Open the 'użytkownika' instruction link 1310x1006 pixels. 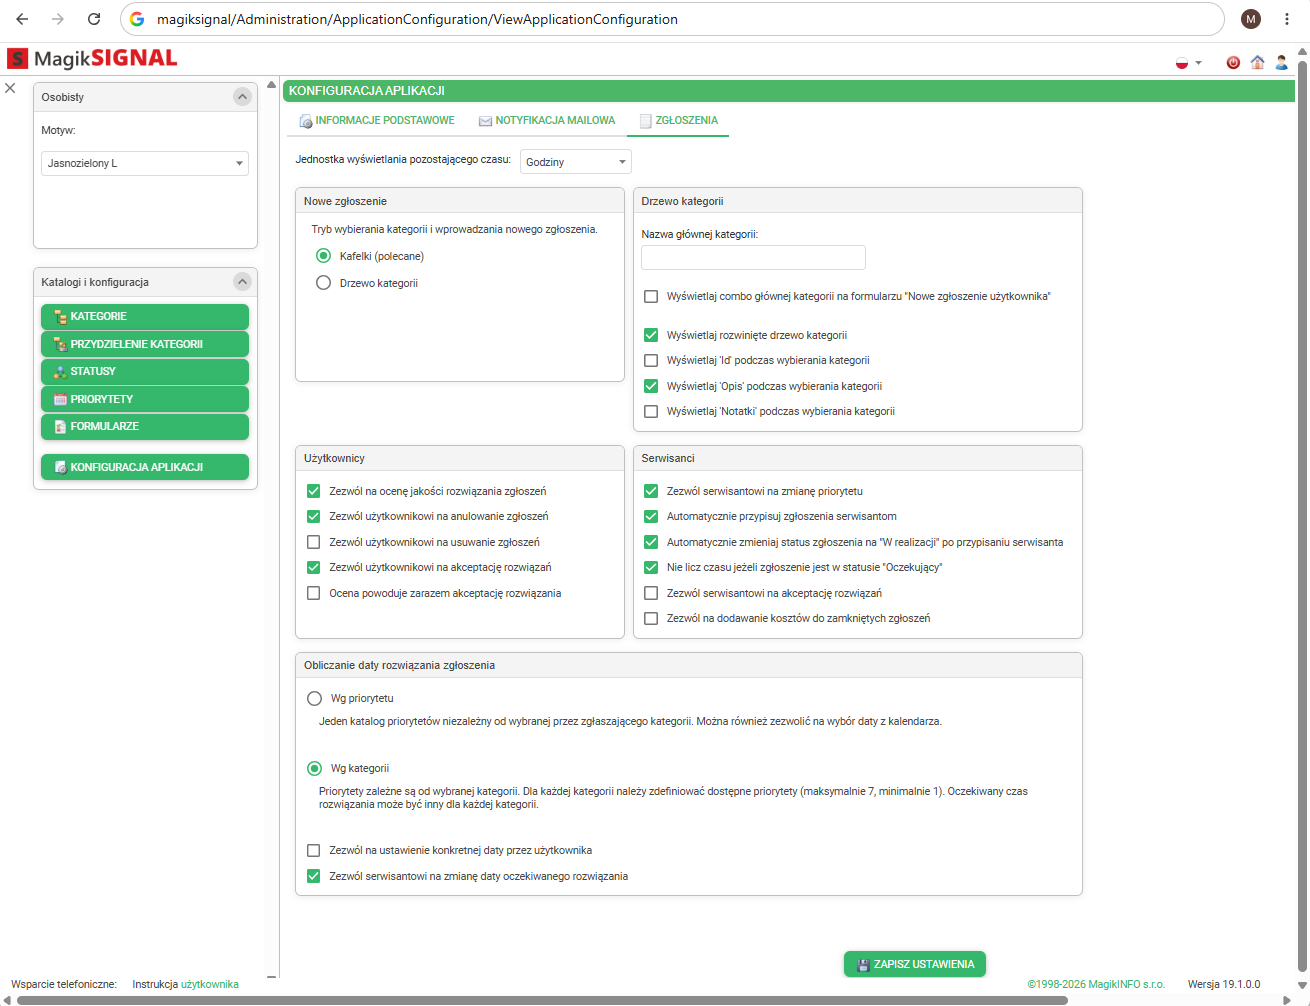(210, 984)
